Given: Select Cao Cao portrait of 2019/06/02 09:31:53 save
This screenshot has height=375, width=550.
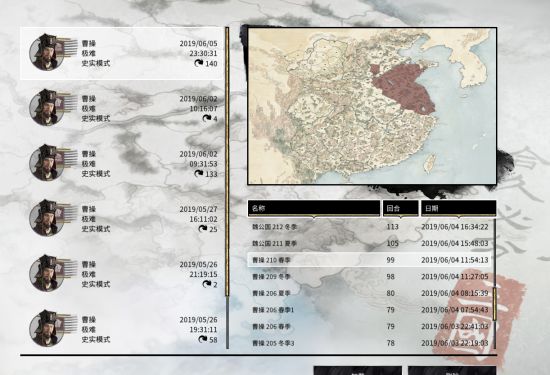Looking at the screenshot, I should 47,163.
